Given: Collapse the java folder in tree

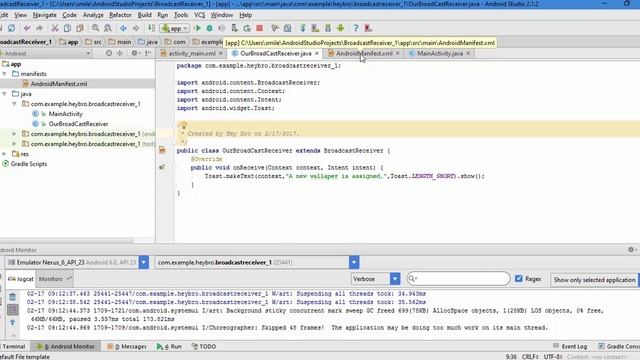Looking at the screenshot, I should click(4, 94).
